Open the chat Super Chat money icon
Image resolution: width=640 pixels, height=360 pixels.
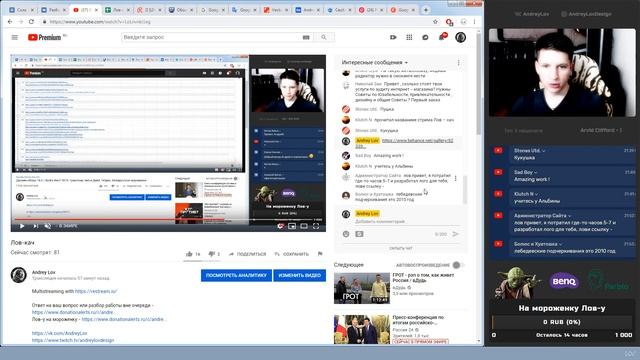(x=359, y=234)
